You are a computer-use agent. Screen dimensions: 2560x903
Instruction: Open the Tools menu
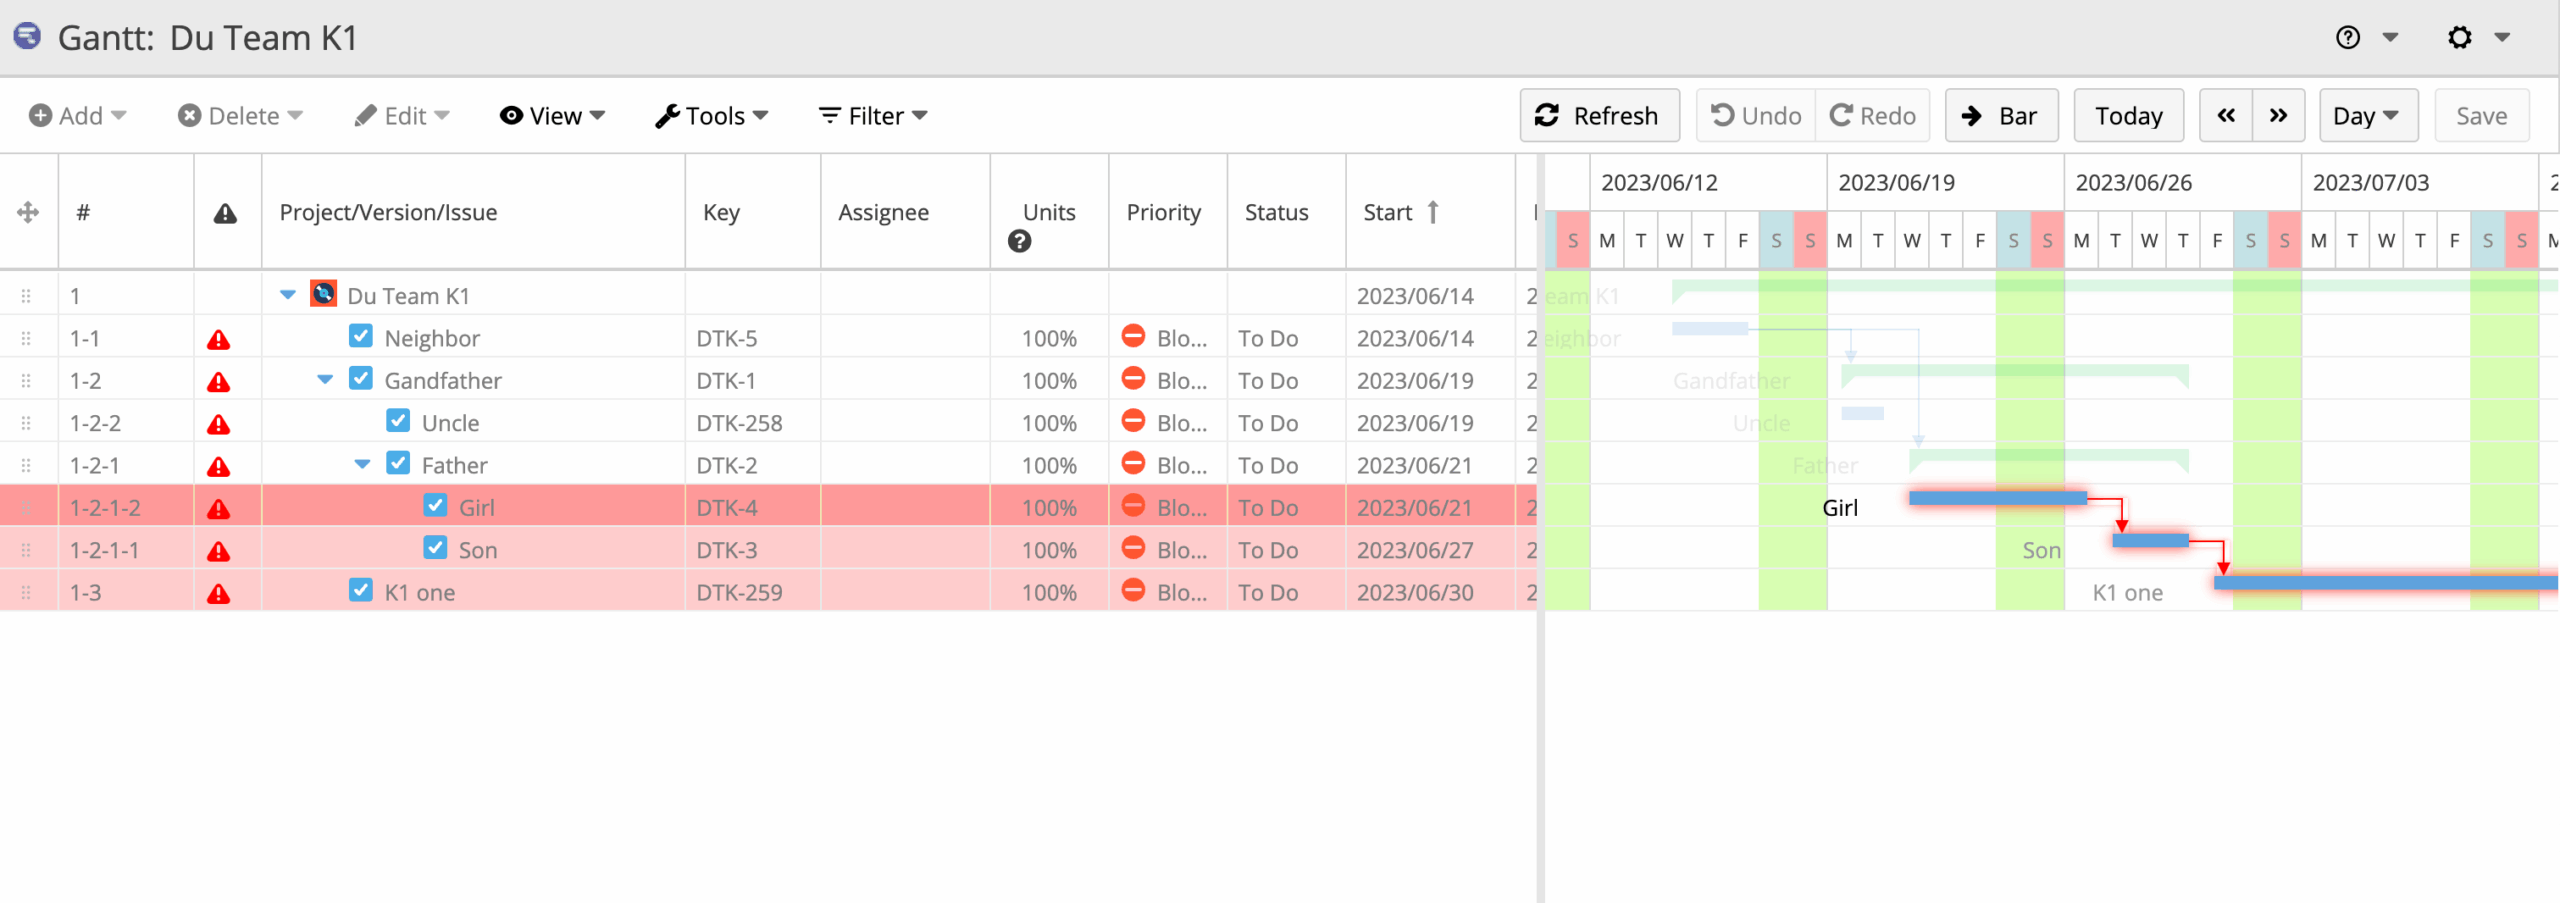click(711, 116)
